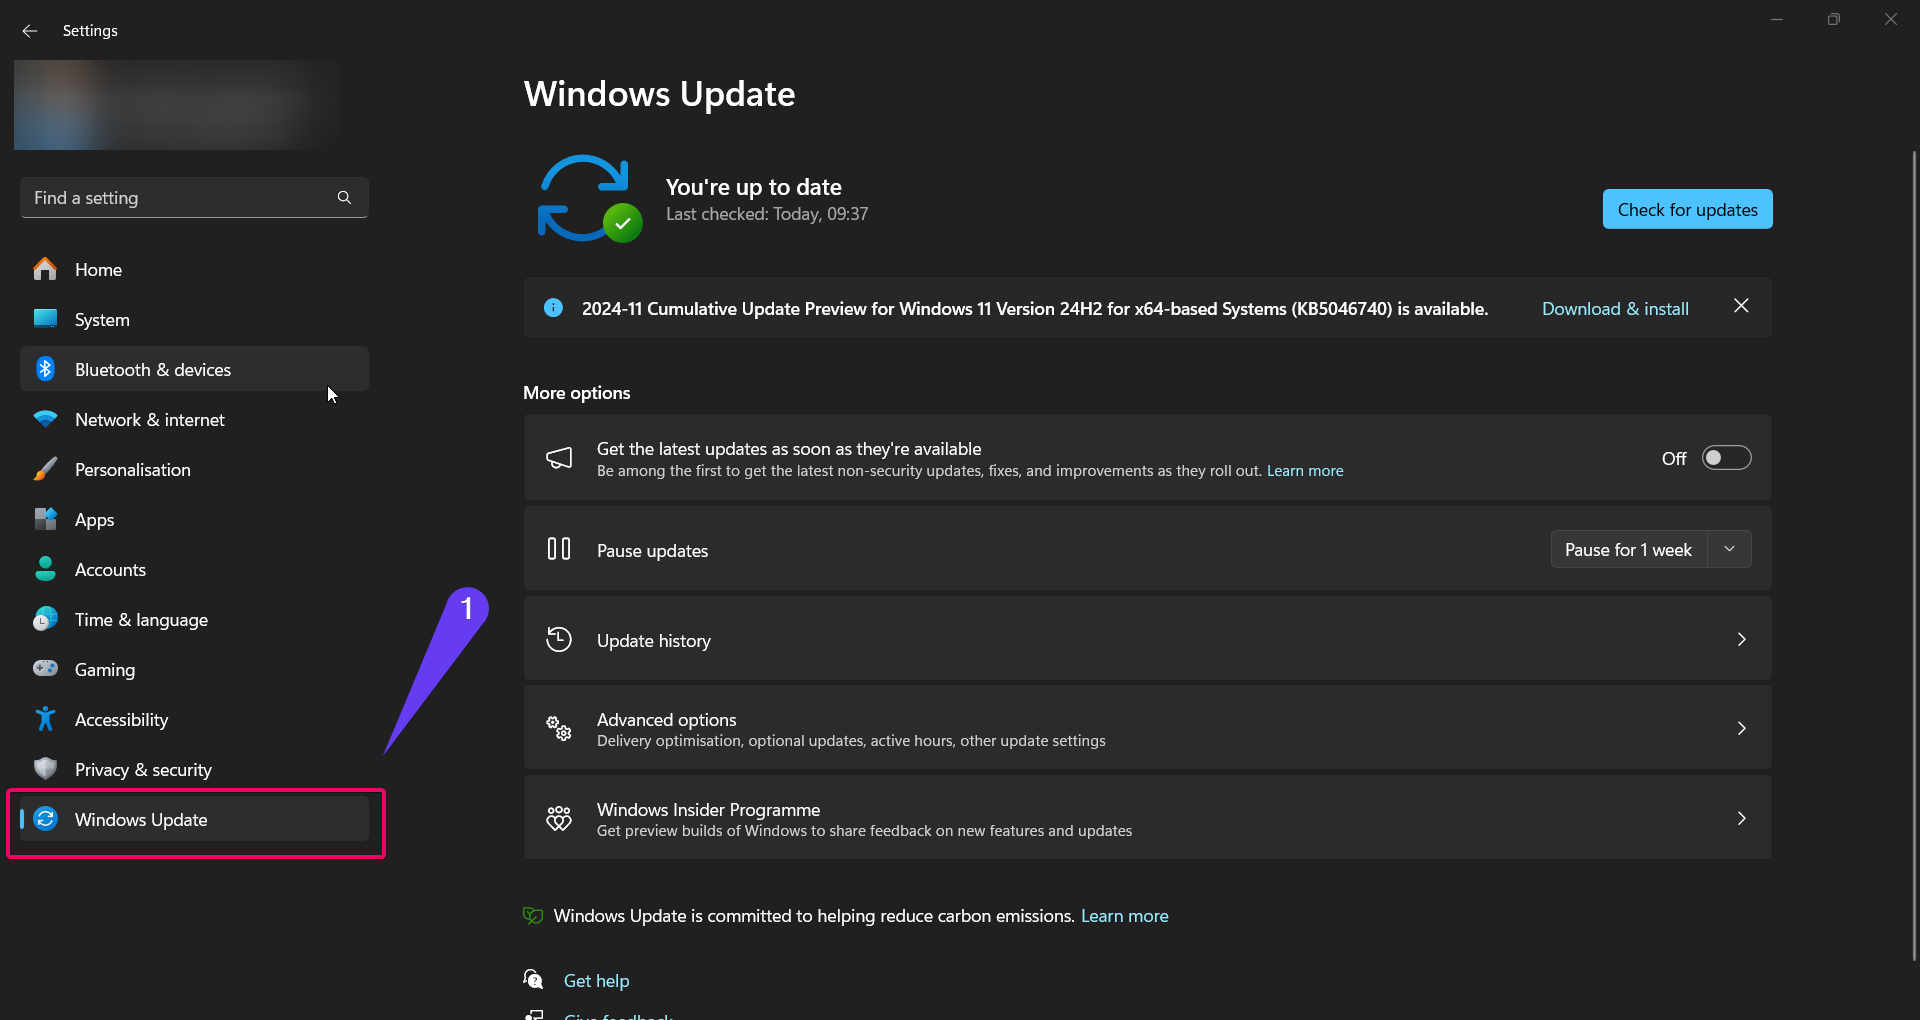Go to Personalisation settings
Screen dimensions: 1920x1020
pos(194,469)
